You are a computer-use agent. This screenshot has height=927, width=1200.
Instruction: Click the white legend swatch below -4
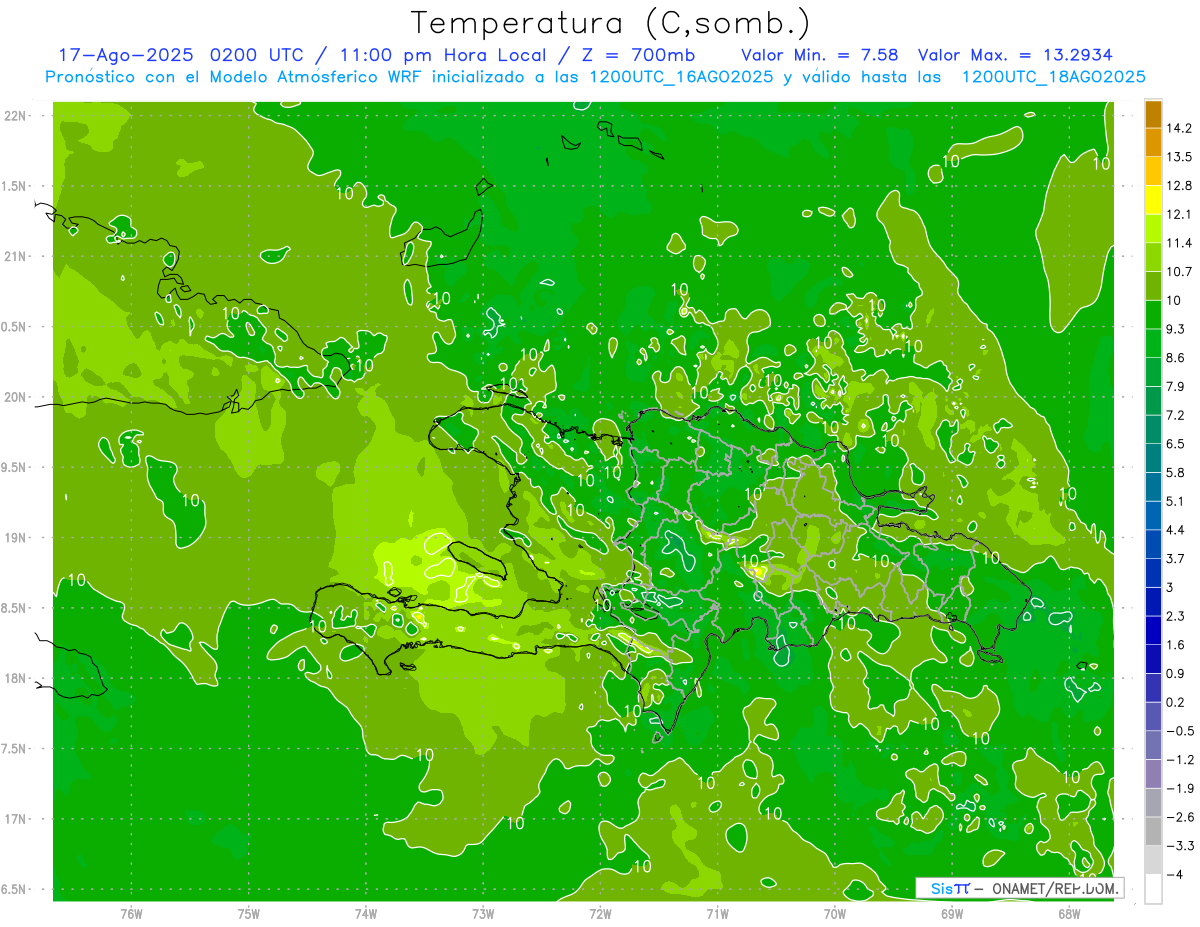pyautogui.click(x=1153, y=889)
